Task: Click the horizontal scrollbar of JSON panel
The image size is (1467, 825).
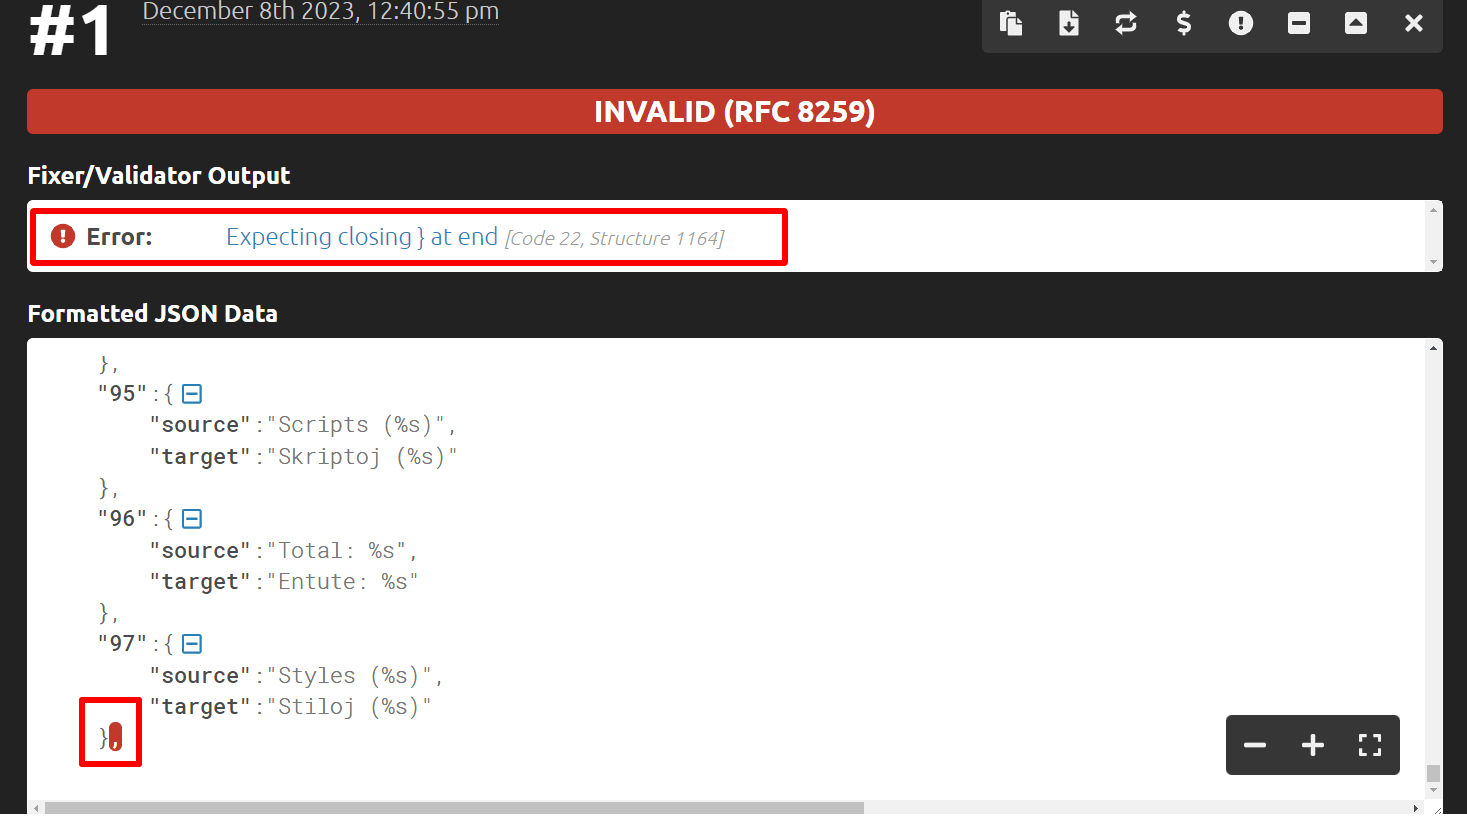Action: 454,808
